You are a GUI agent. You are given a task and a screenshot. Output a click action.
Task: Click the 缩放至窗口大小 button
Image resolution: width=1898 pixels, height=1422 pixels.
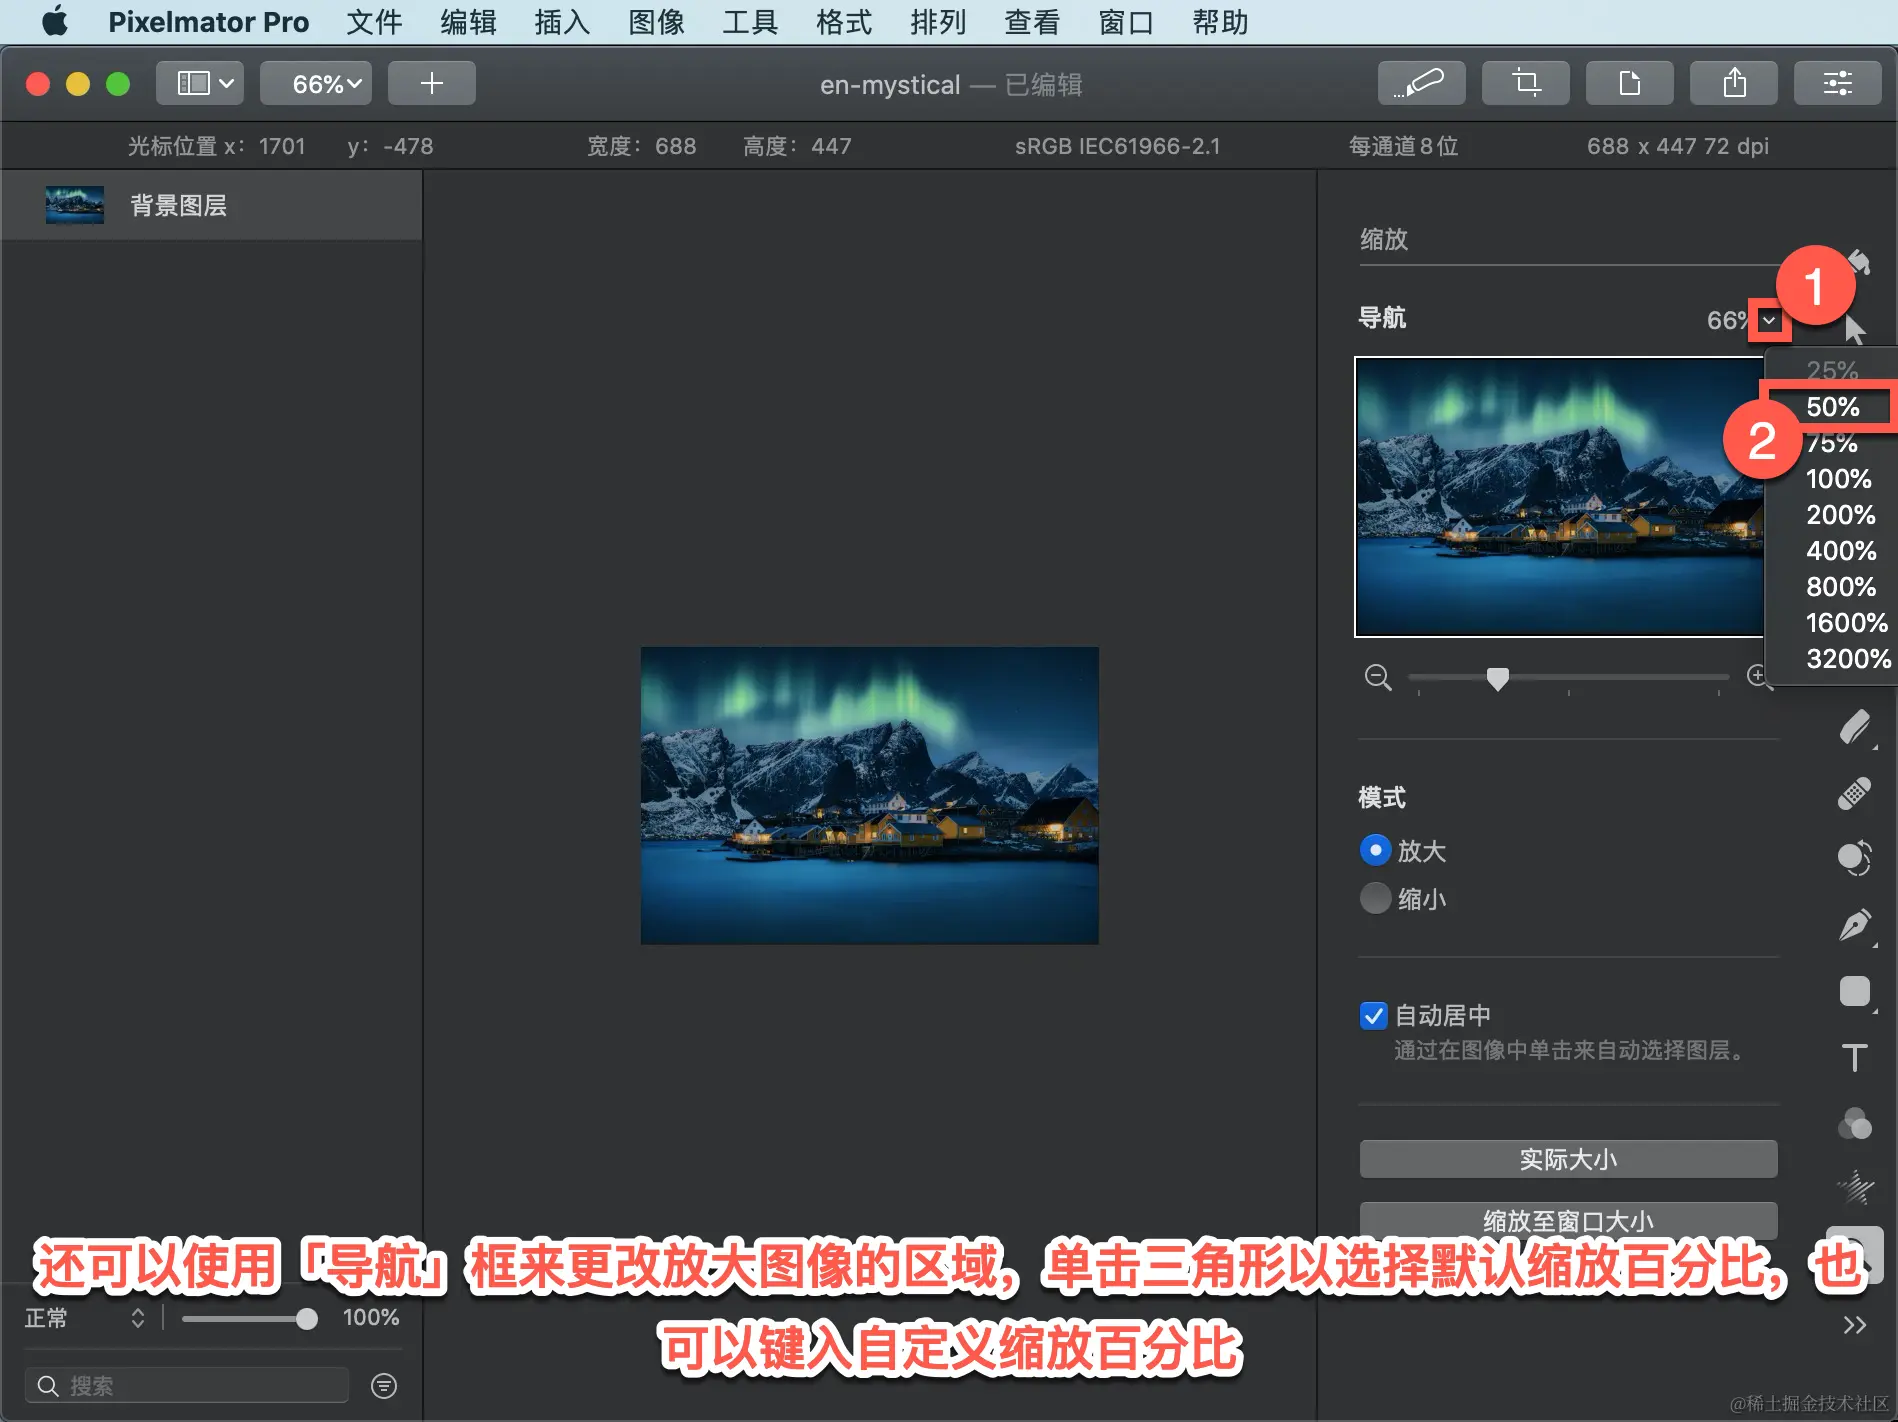pos(1568,1221)
